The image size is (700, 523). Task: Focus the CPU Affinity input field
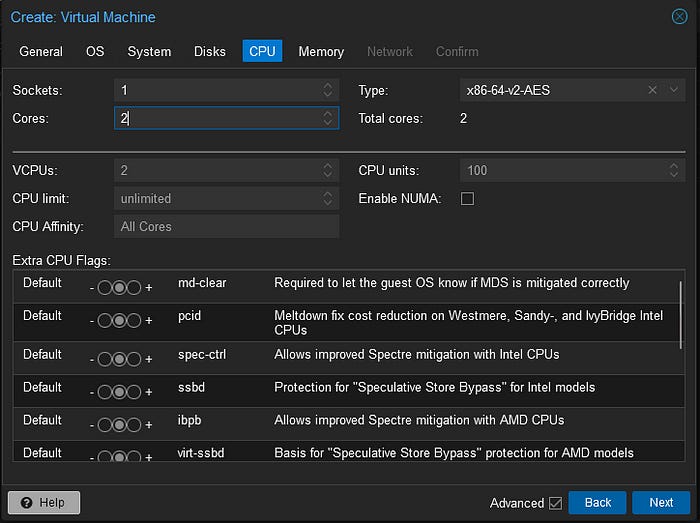click(x=226, y=226)
